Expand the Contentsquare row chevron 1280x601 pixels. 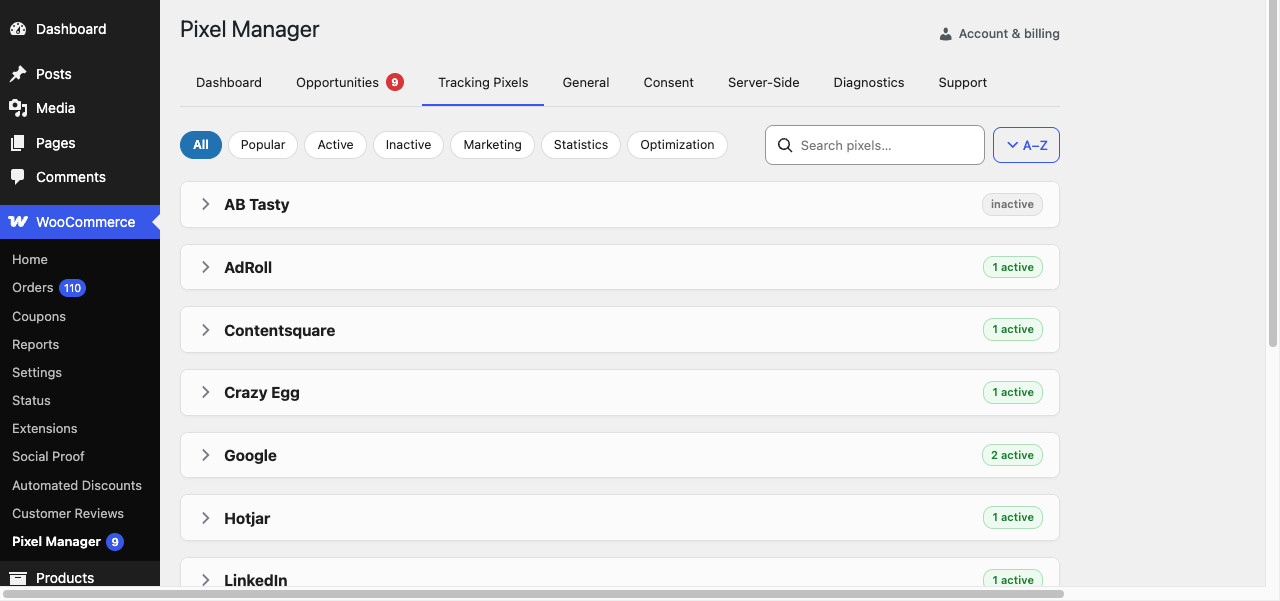click(x=205, y=330)
